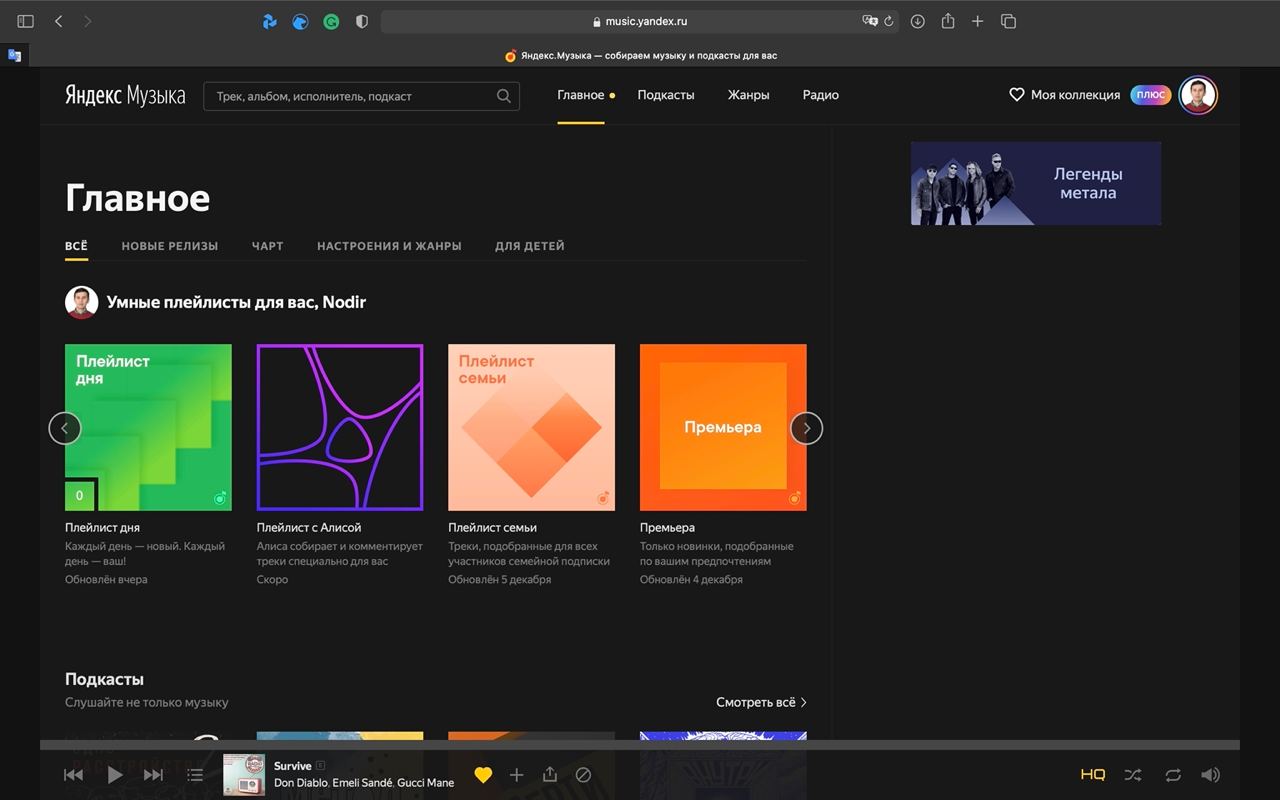Click the Яндекс Музыка logo
1280x800 pixels.
[125, 95]
